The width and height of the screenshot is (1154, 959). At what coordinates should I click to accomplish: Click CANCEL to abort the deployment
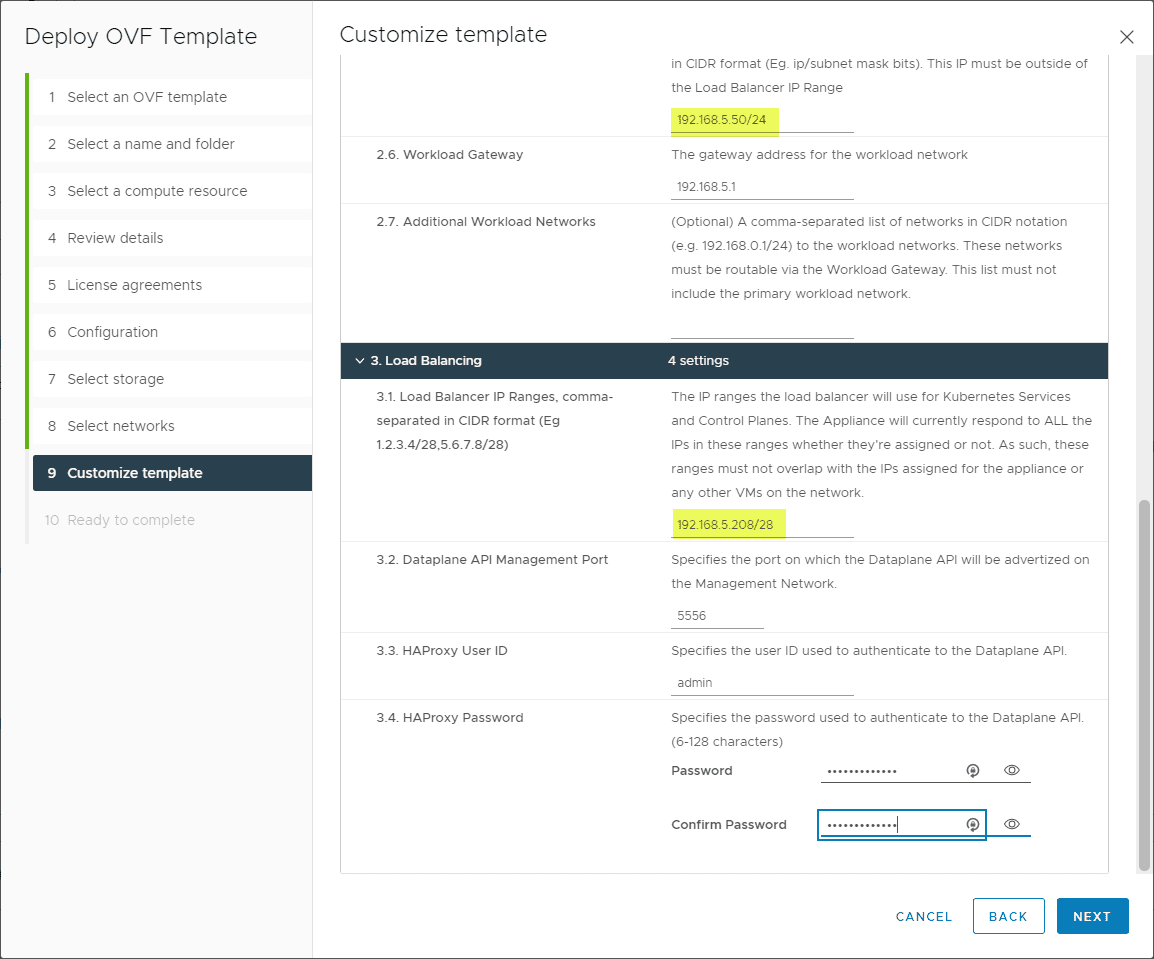point(922,916)
